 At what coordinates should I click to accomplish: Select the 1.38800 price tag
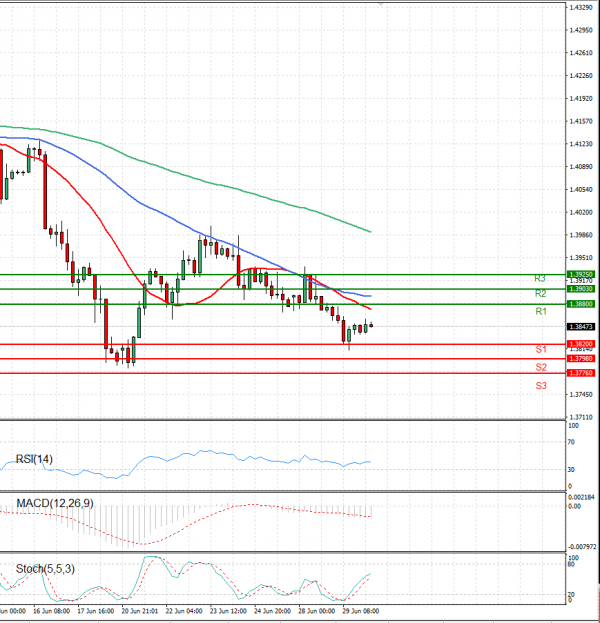(581, 304)
